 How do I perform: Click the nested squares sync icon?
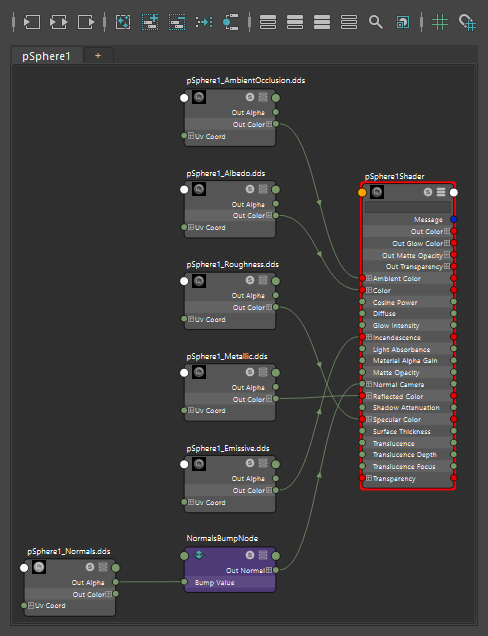tap(402, 22)
